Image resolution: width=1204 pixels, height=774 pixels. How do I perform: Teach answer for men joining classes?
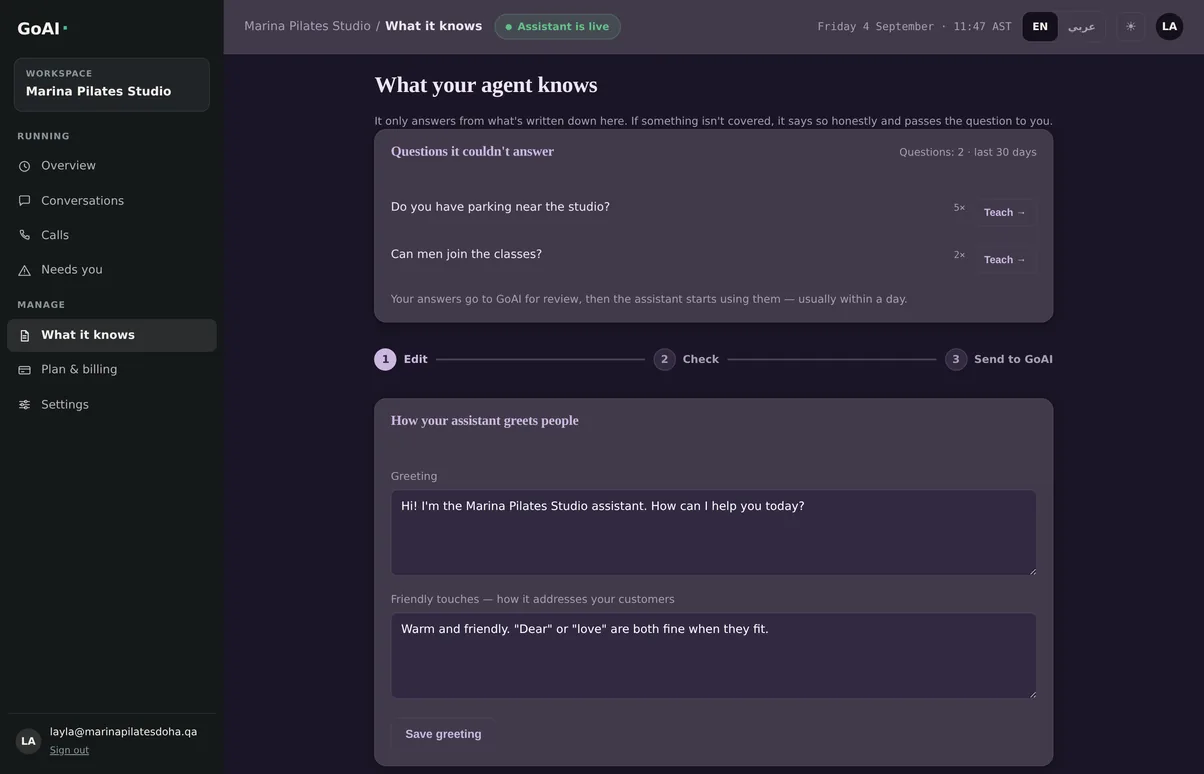point(1005,260)
